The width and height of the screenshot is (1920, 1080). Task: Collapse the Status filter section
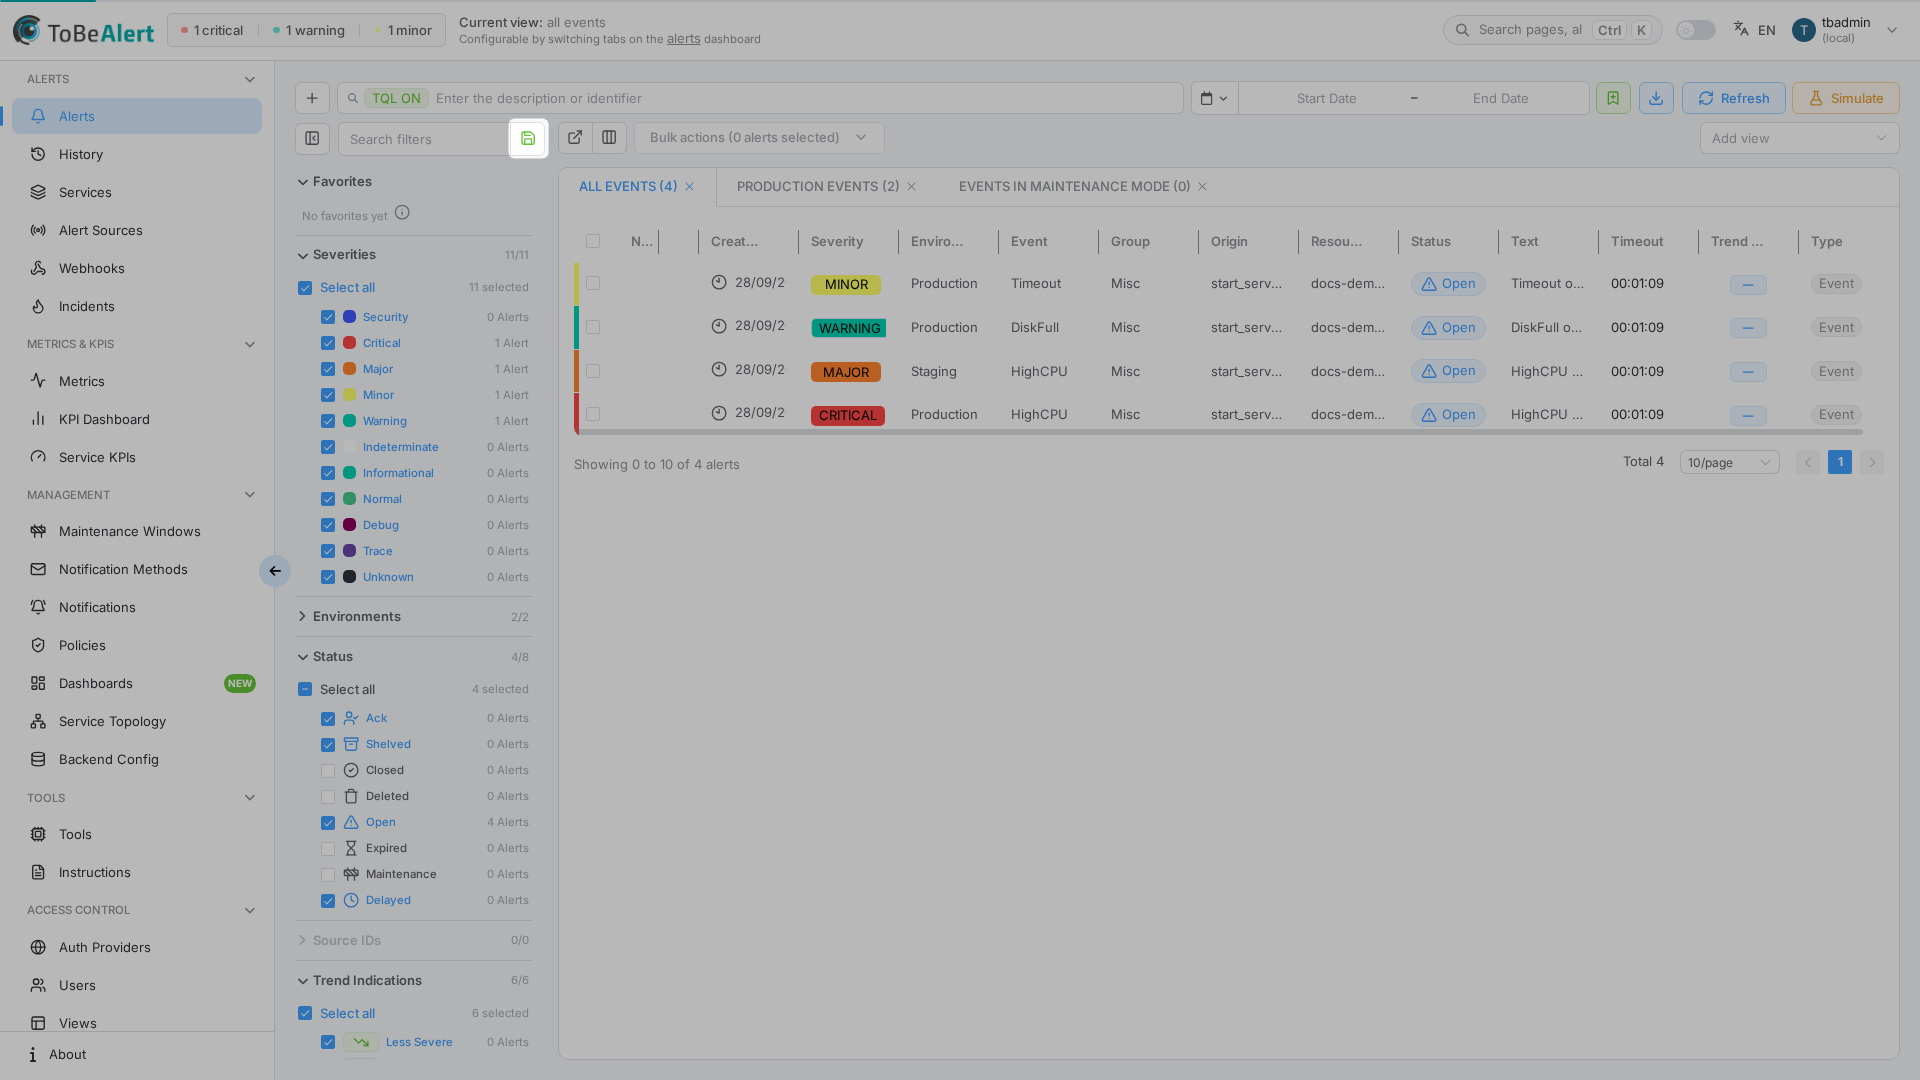413,657
